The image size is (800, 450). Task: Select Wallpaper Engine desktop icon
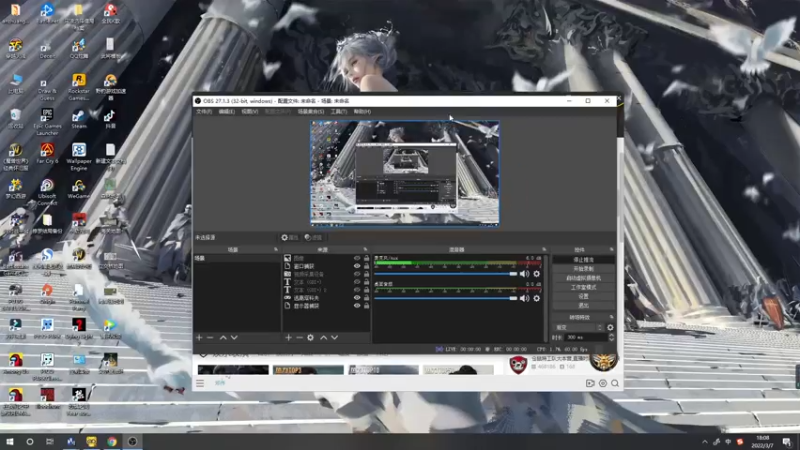click(79, 157)
